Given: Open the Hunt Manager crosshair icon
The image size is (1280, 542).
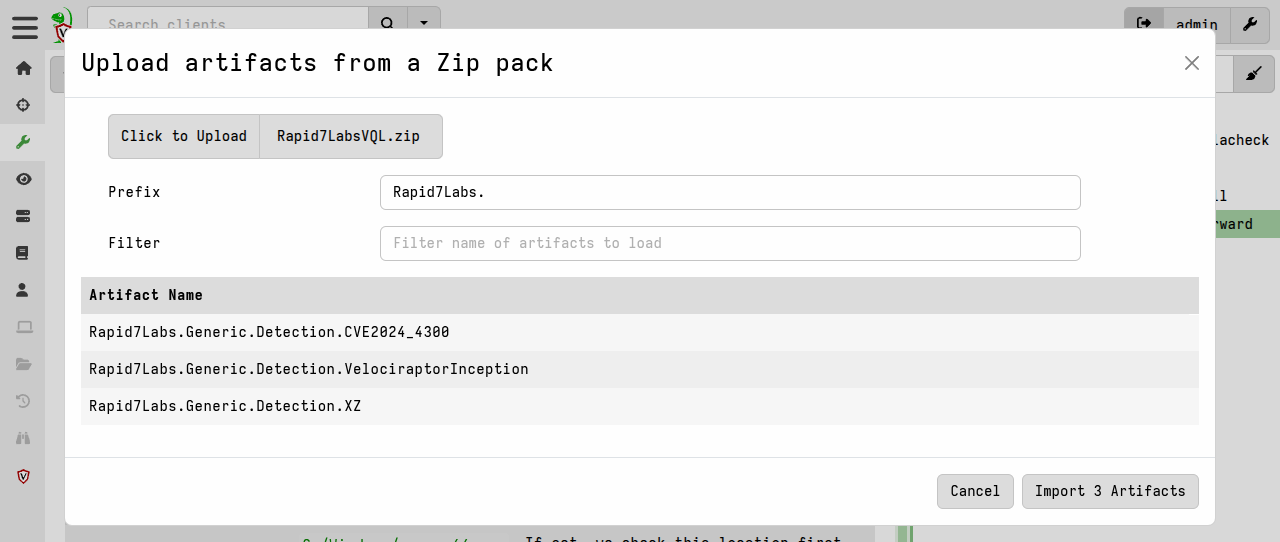Looking at the screenshot, I should (x=23, y=105).
